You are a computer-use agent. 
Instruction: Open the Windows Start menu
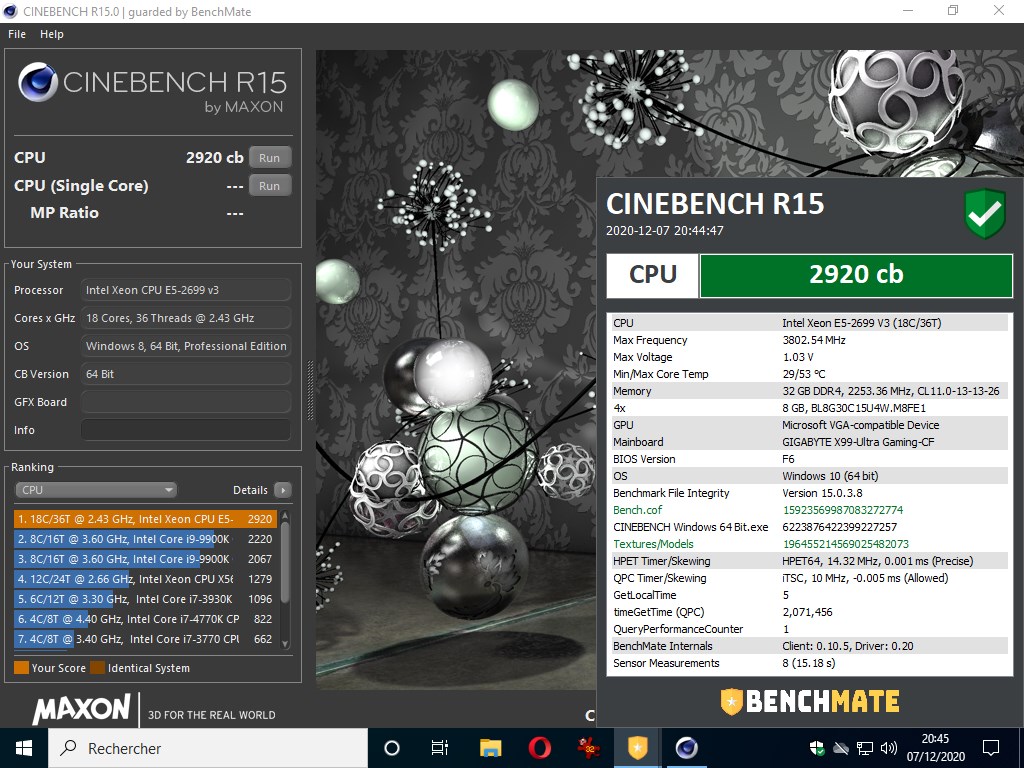24,748
